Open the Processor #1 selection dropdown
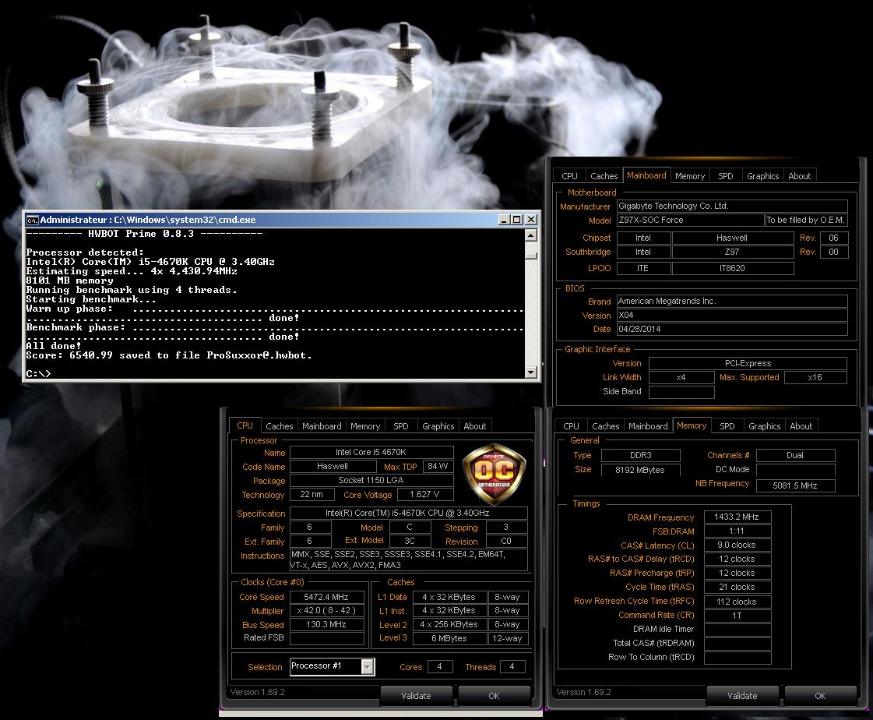Viewport: 873px width, 720px height. (367, 667)
